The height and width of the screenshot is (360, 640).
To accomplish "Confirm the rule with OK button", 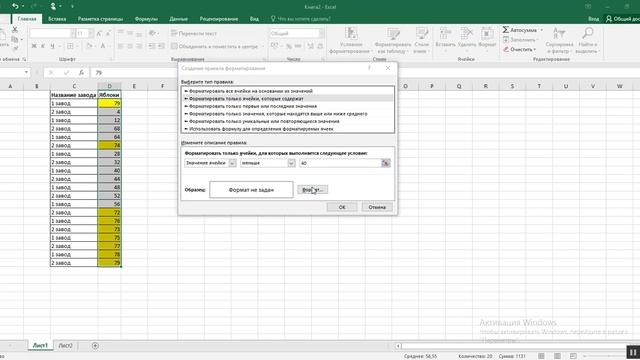I will [x=342, y=207].
